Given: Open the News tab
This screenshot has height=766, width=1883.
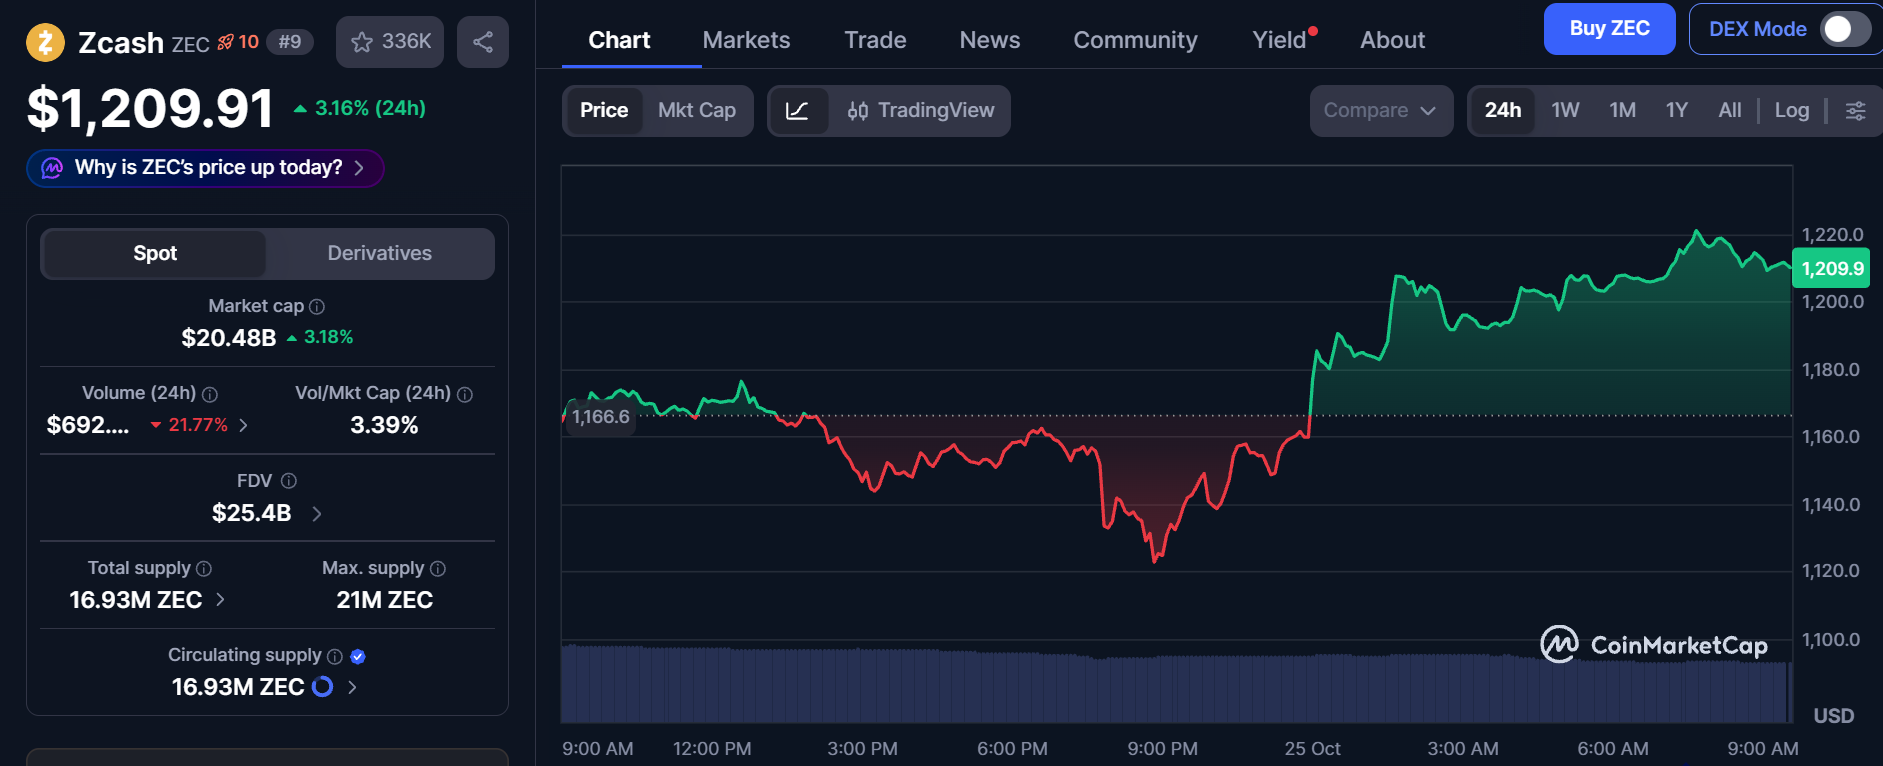Looking at the screenshot, I should (990, 40).
